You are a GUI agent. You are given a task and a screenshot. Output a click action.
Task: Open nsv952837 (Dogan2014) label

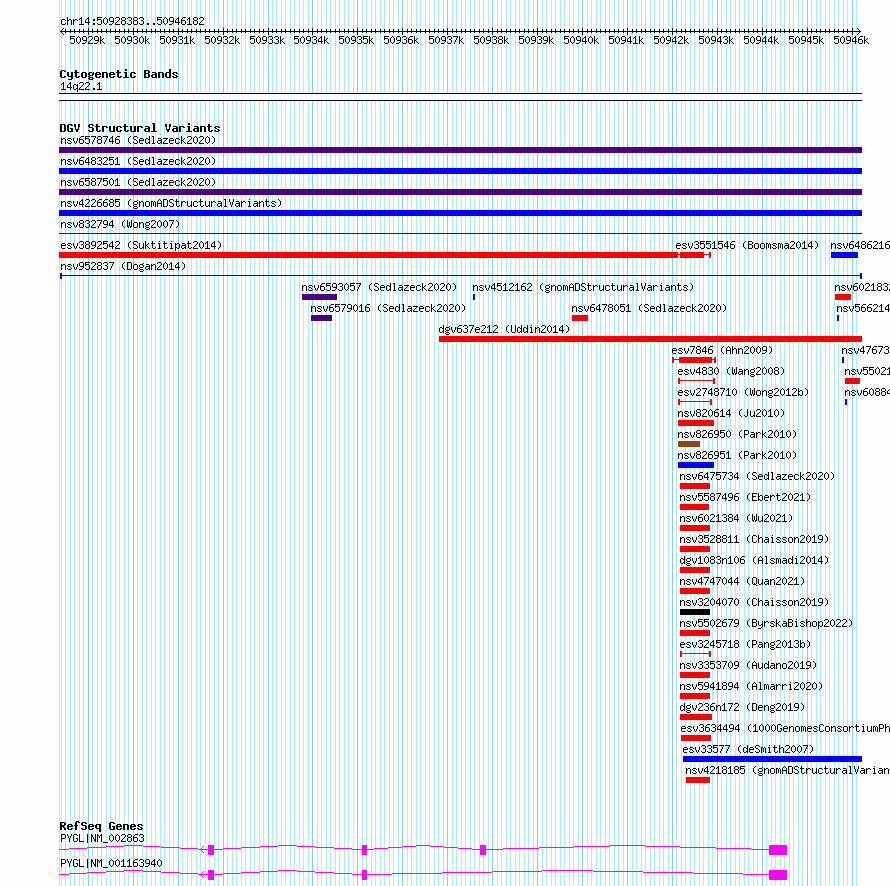coord(123,266)
